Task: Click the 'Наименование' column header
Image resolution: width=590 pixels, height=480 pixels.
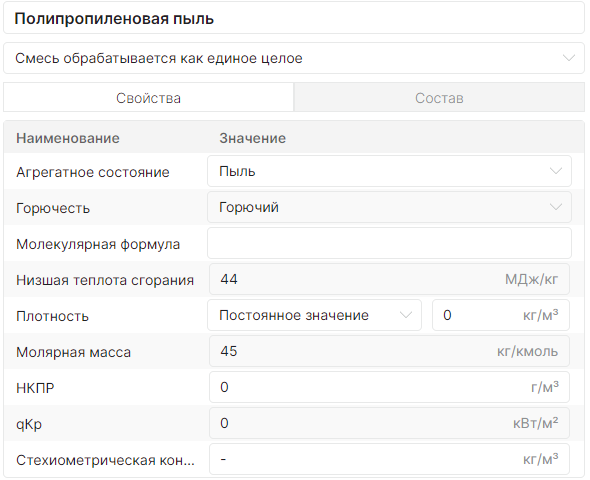Action: [68, 138]
